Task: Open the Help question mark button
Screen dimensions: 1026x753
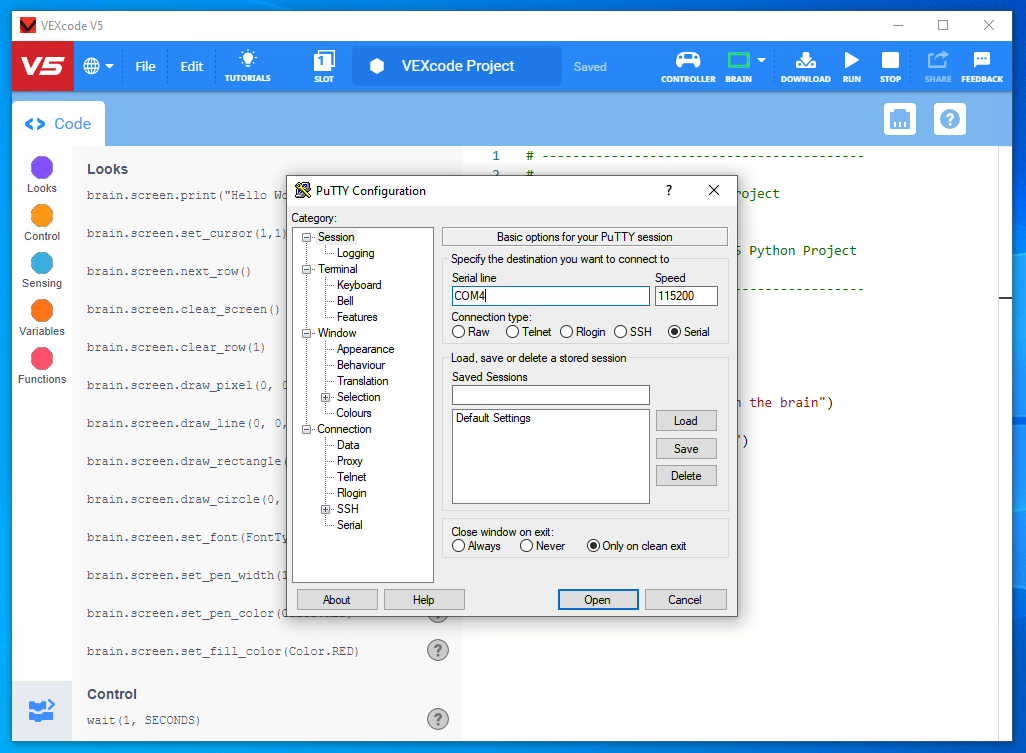Action: 949,119
